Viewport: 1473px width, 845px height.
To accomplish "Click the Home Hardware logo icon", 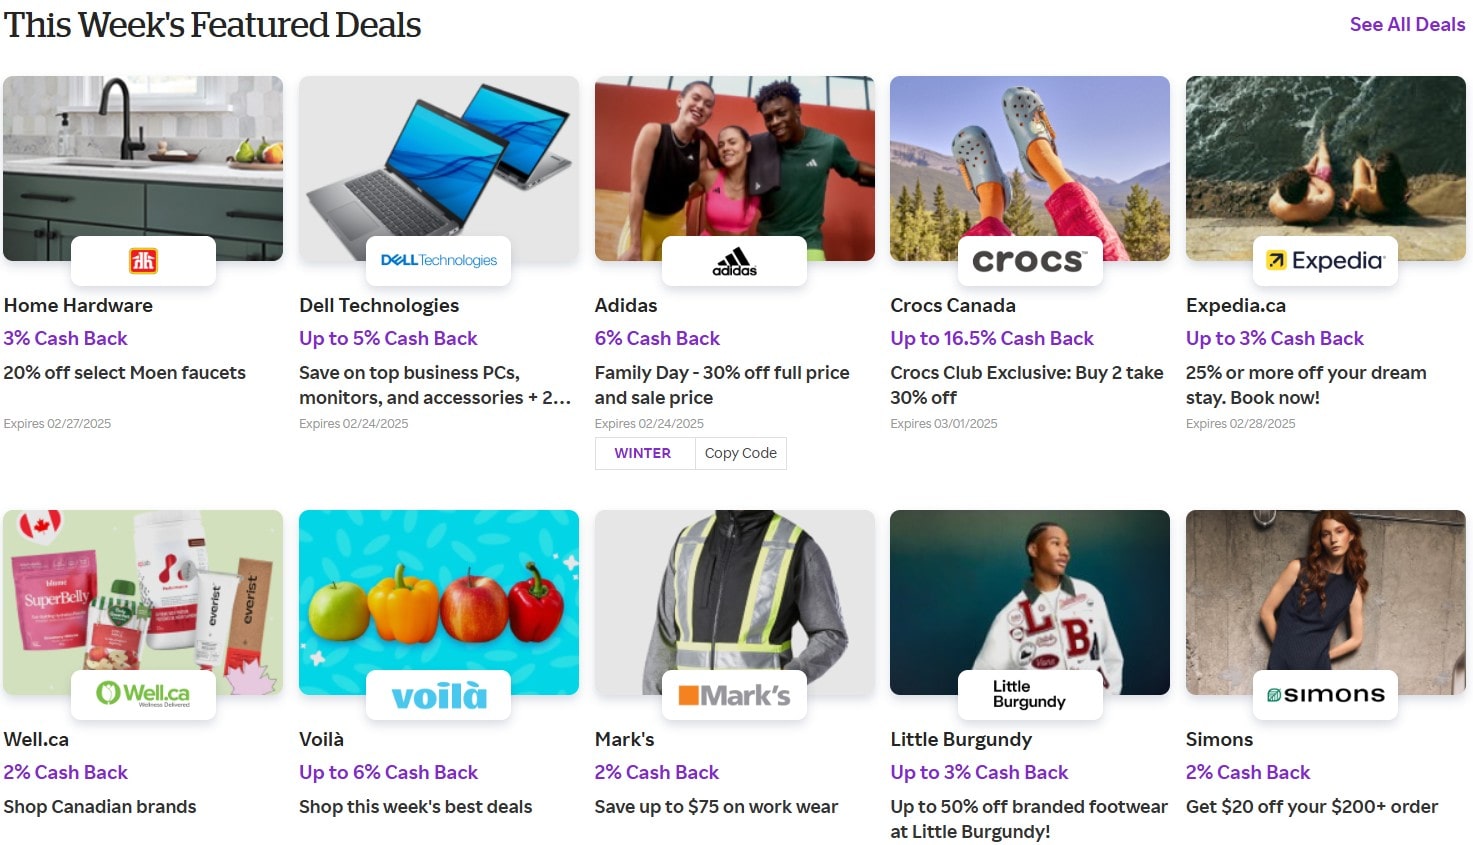I will coord(143,261).
